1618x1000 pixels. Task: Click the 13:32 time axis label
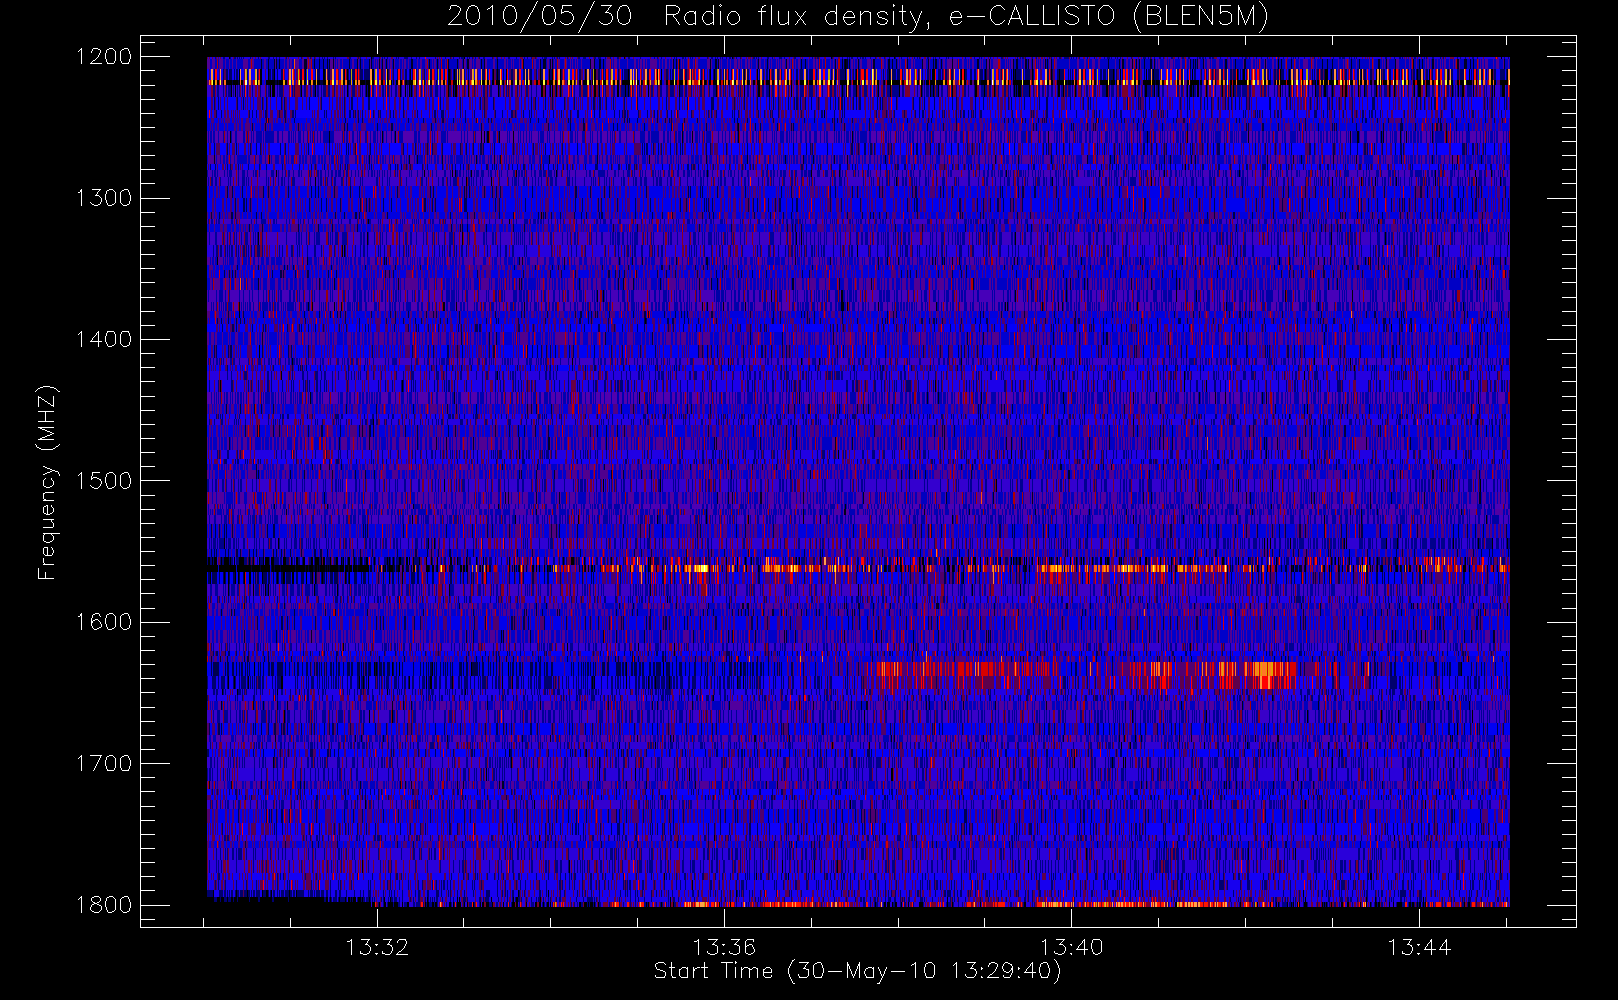pyautogui.click(x=377, y=947)
